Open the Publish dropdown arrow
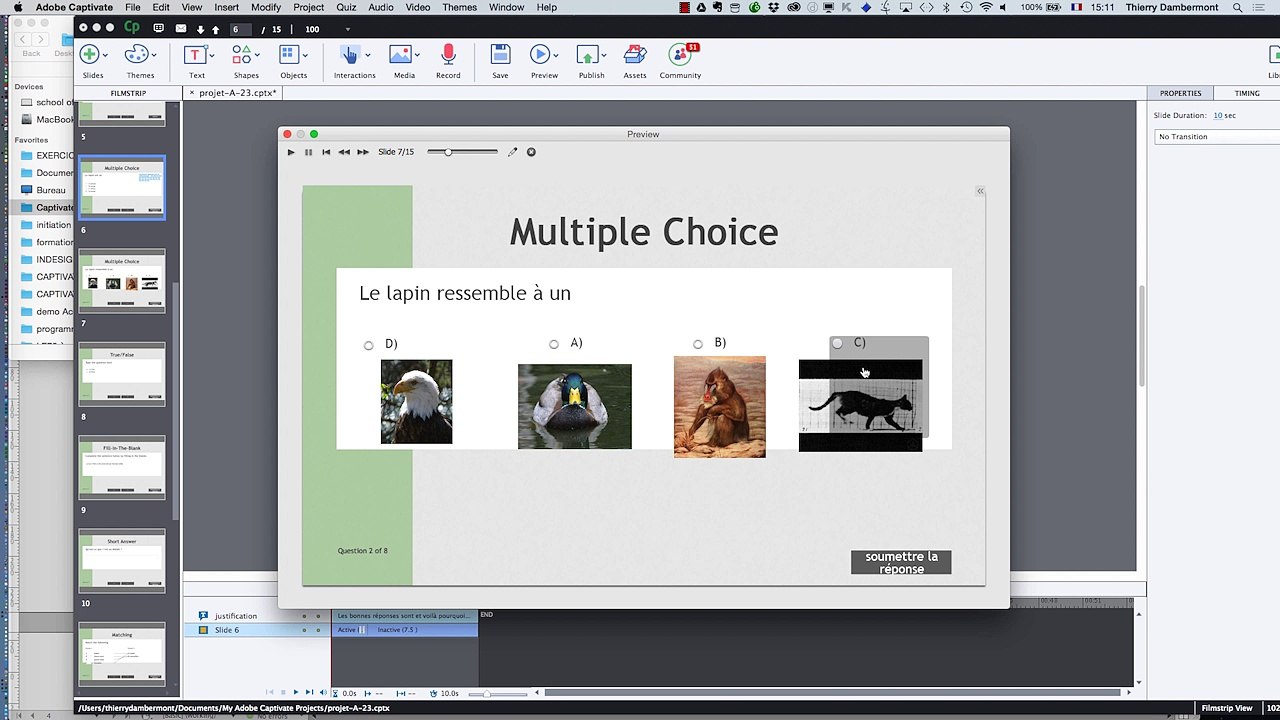This screenshot has height=720, width=1280. (x=606, y=55)
